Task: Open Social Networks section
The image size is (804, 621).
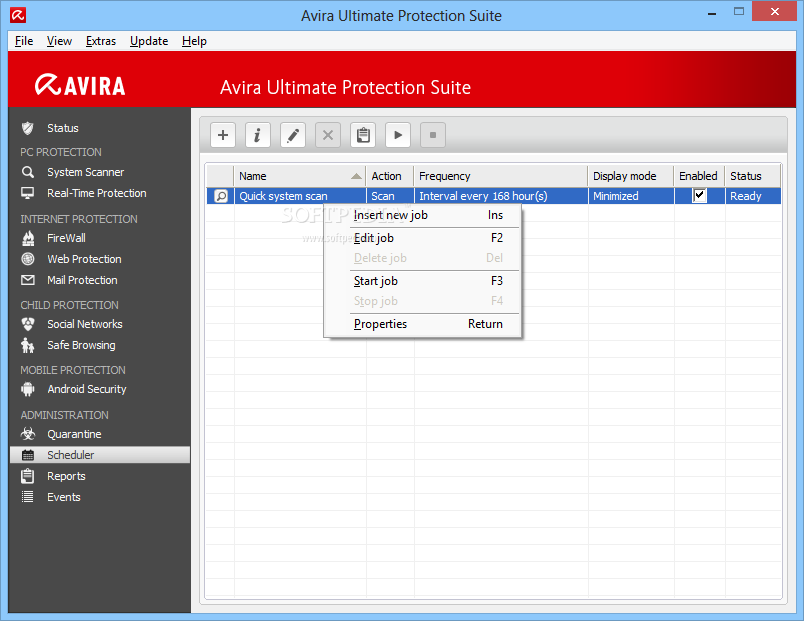Action: (85, 324)
